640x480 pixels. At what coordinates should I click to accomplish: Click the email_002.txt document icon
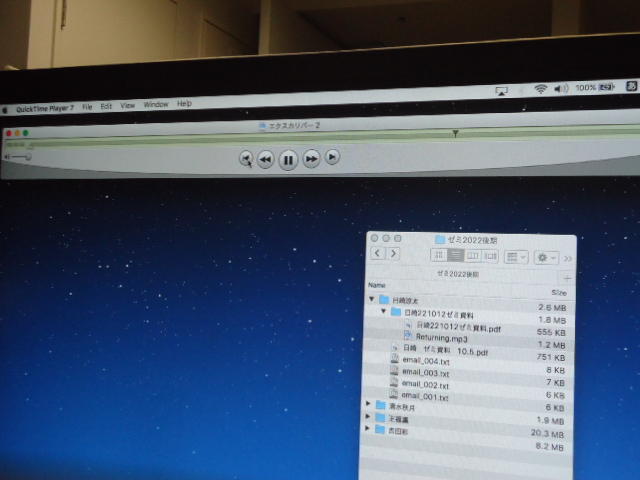(394, 382)
